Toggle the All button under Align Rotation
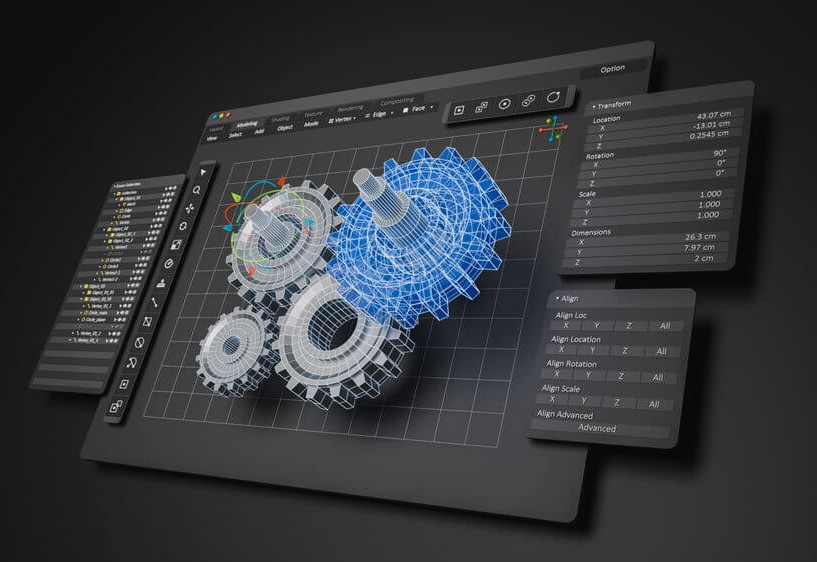This screenshot has height=562, width=817. 657,377
